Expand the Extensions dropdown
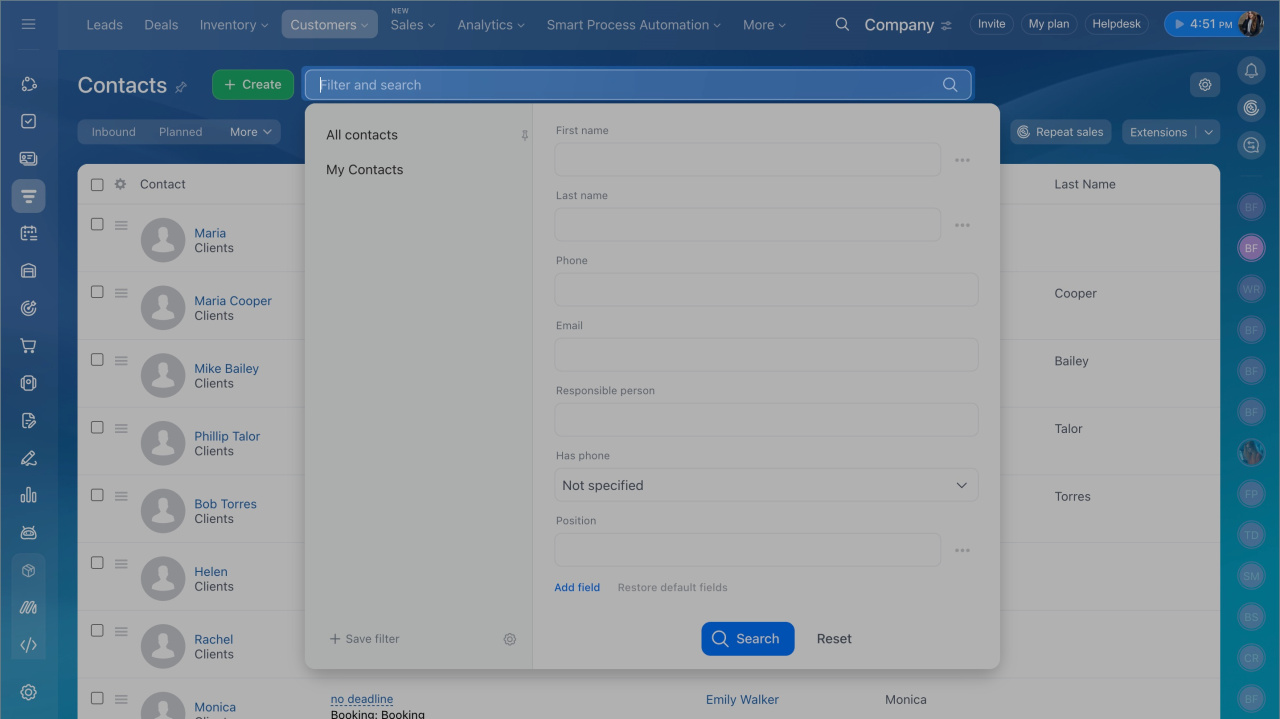1280x719 pixels. 1208,132
